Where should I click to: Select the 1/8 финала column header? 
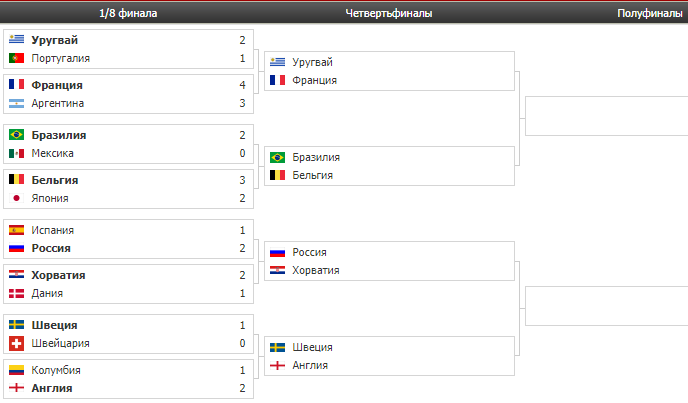point(128,13)
